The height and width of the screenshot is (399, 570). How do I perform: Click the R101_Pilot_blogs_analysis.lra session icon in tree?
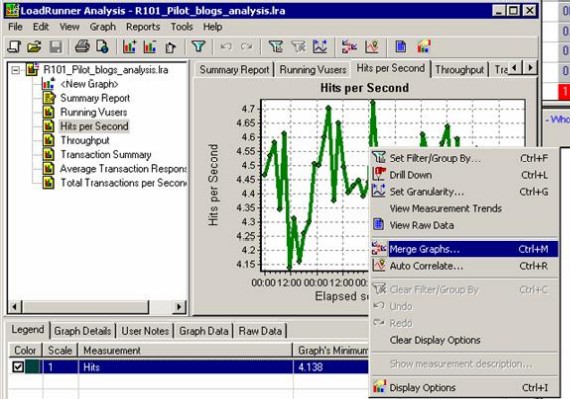[32, 69]
